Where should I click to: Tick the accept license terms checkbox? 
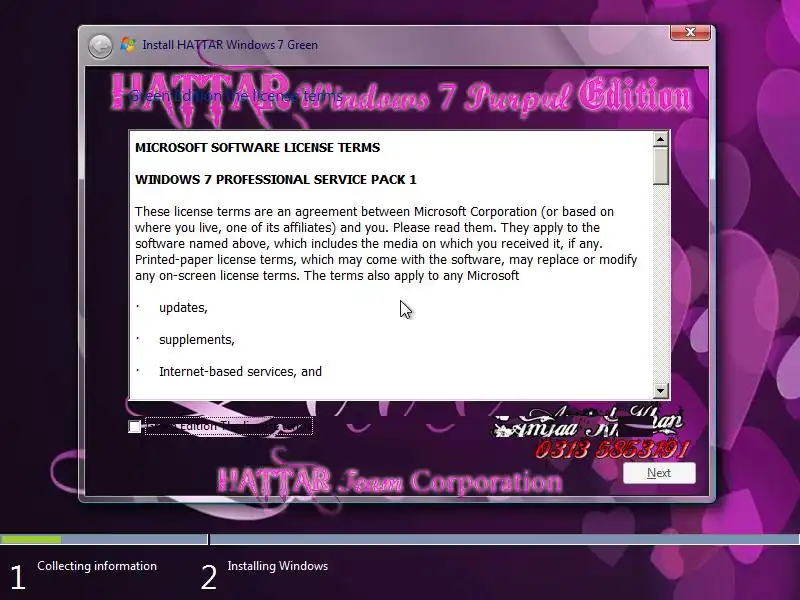point(135,427)
